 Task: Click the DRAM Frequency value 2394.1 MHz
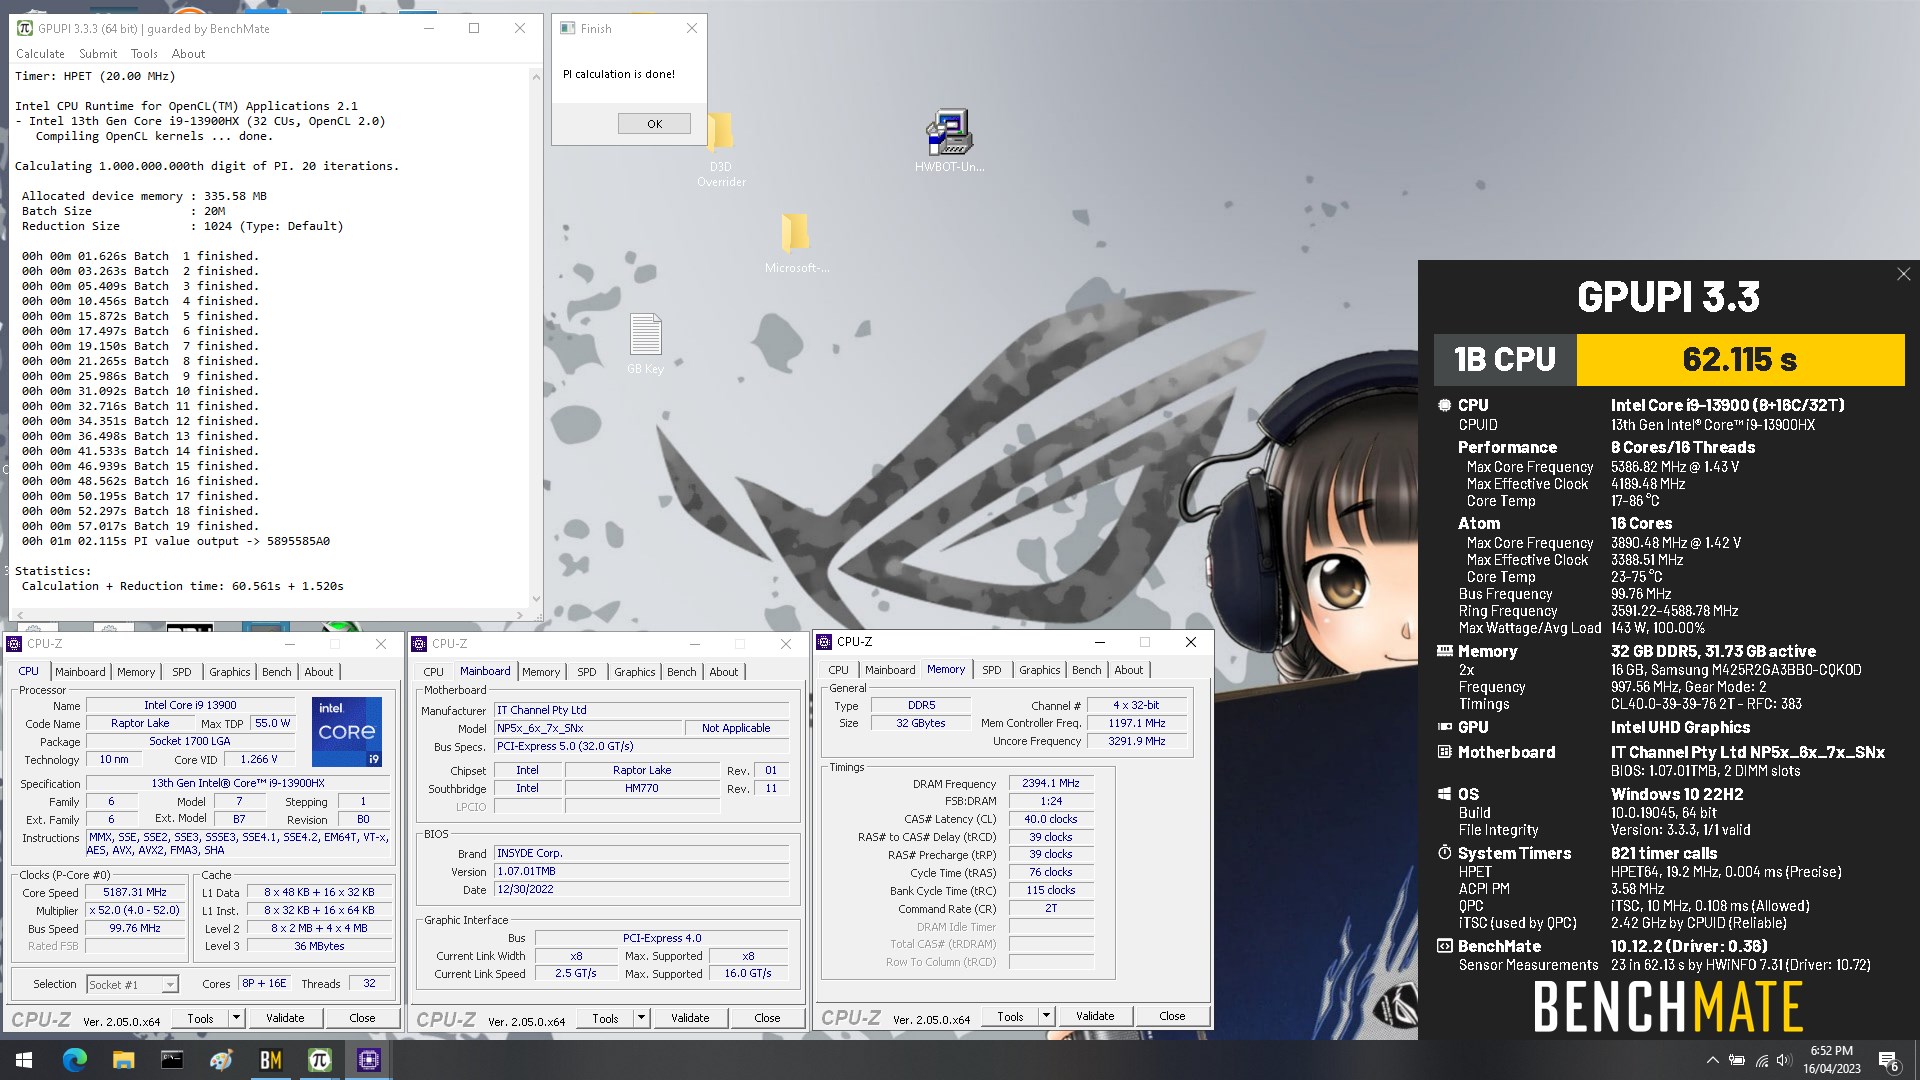coord(1051,783)
